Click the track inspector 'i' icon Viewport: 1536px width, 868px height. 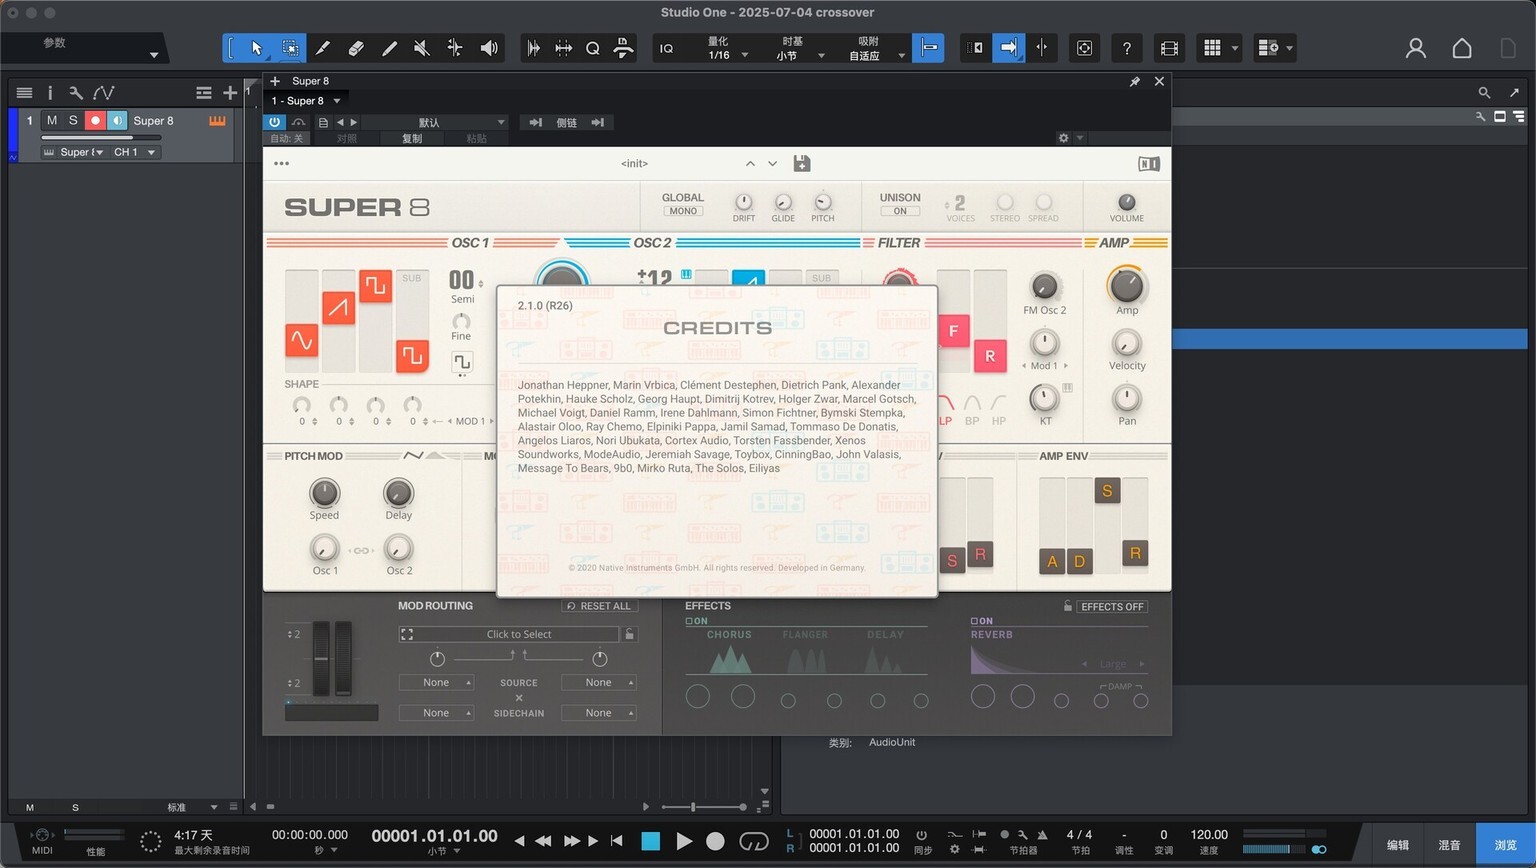click(x=50, y=92)
